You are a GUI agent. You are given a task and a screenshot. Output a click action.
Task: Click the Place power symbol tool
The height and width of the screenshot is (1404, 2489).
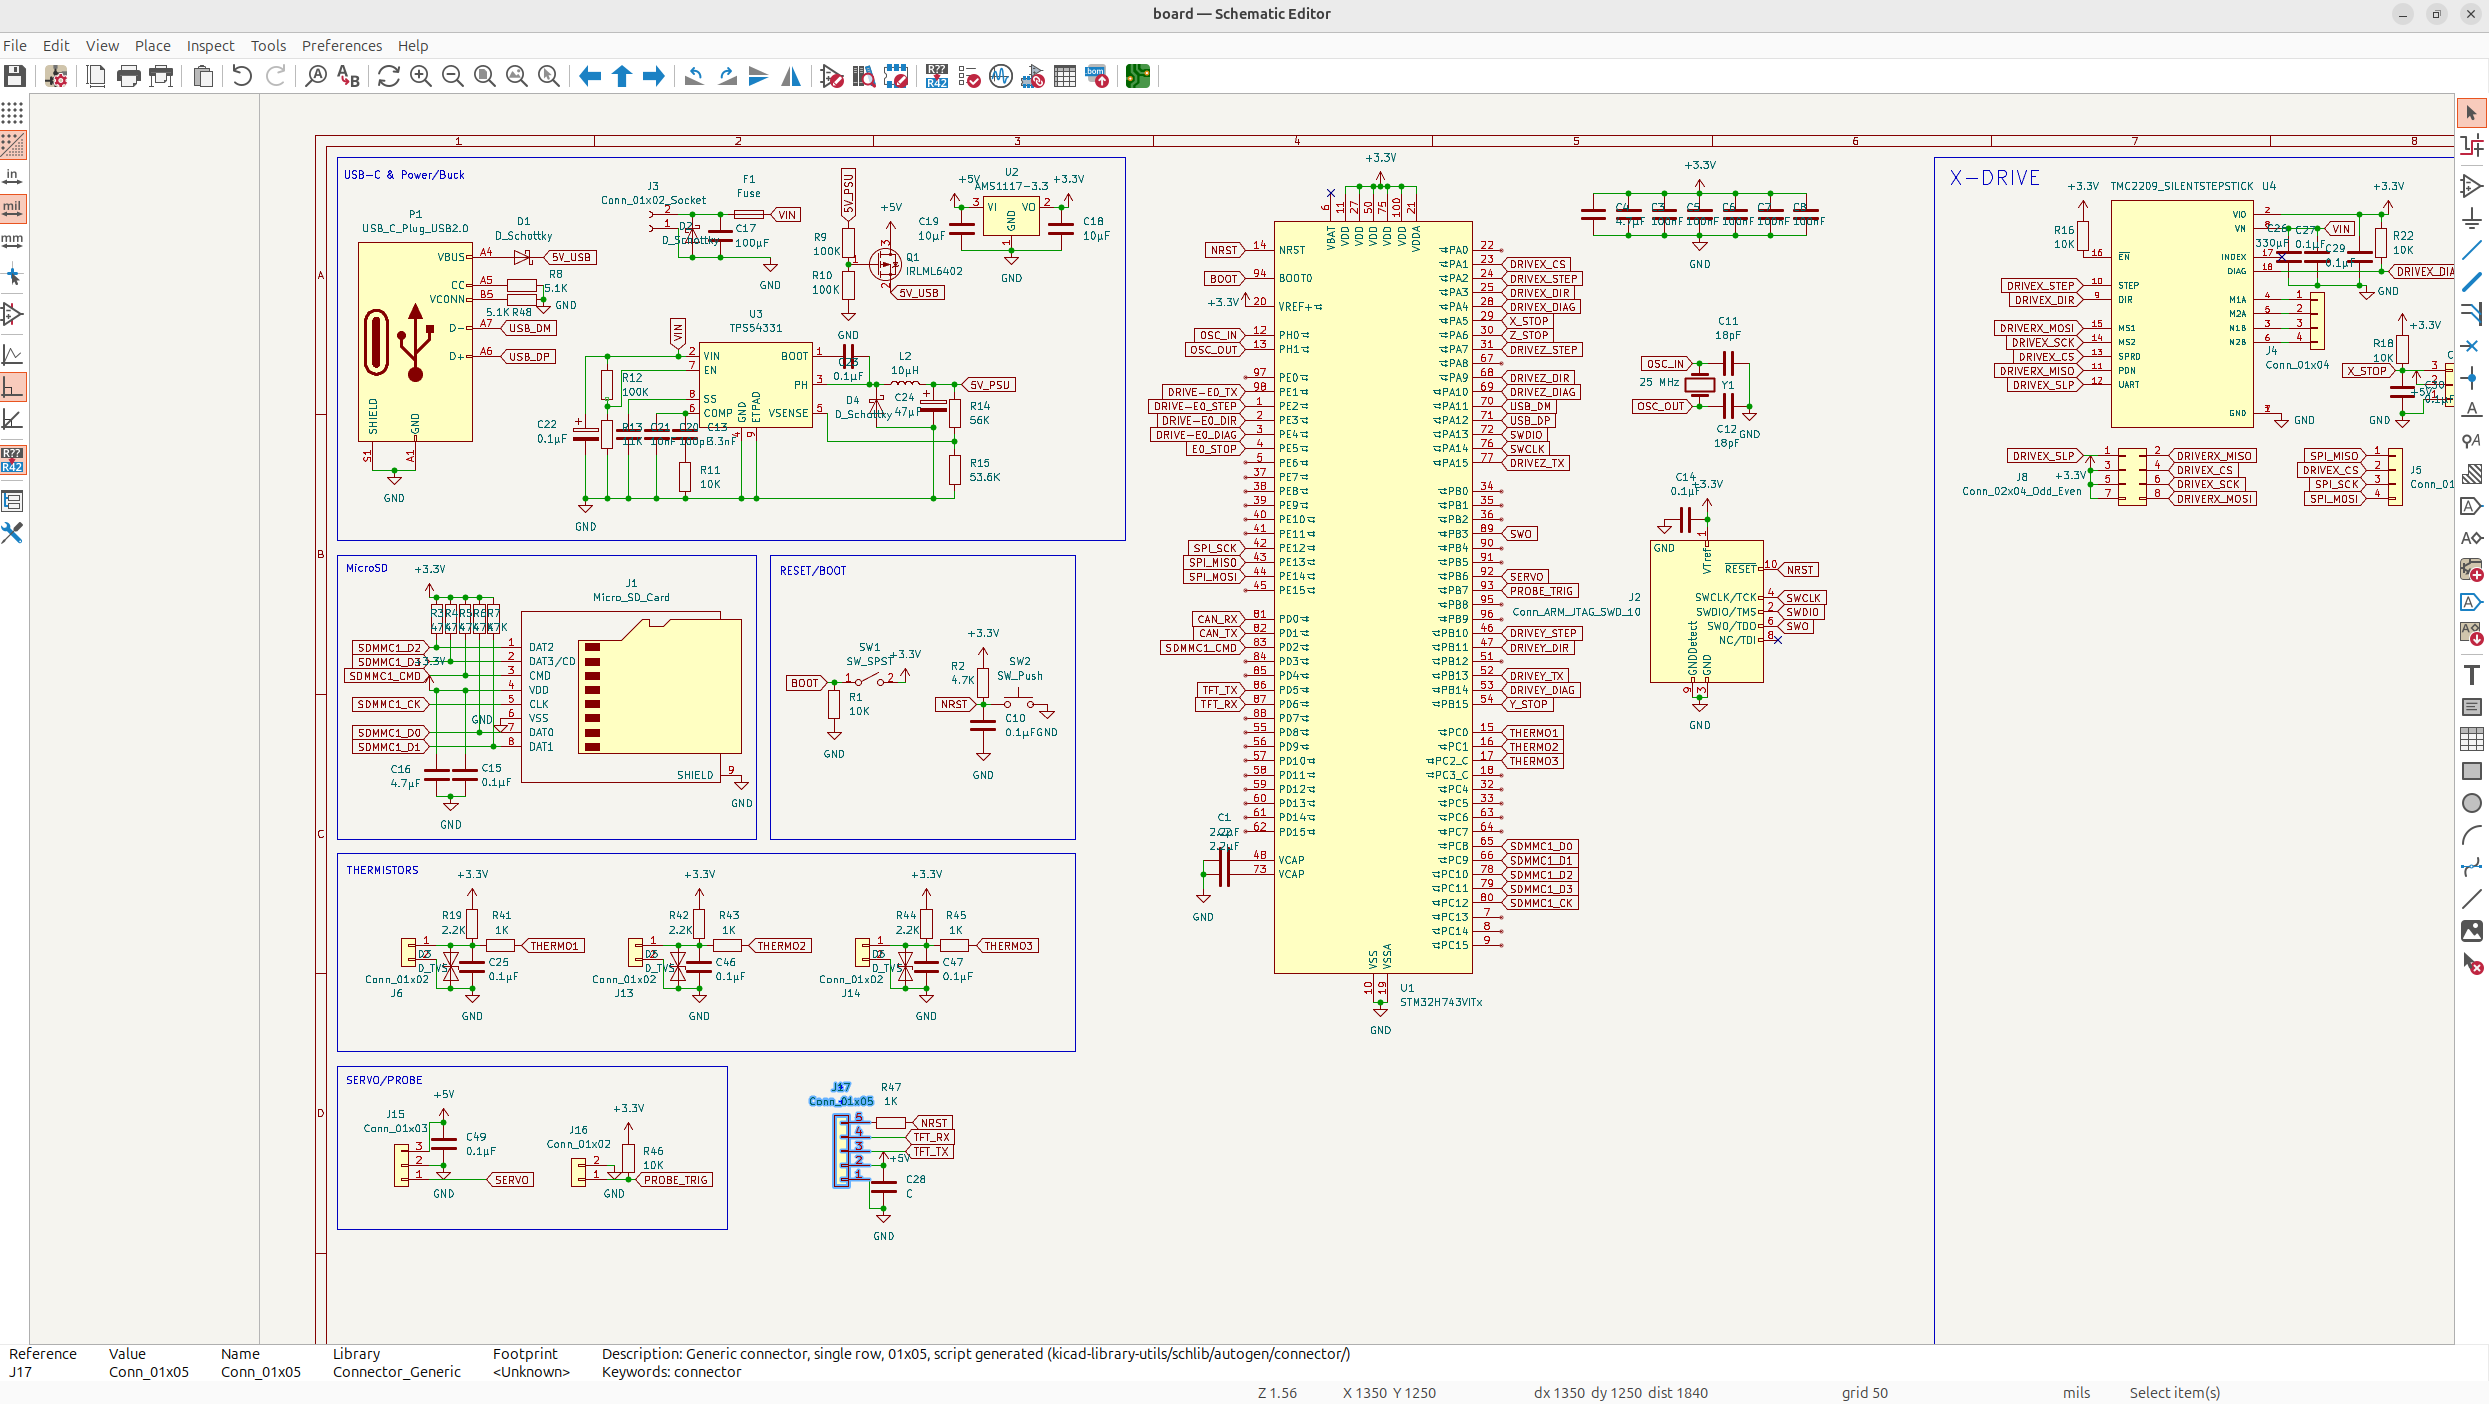coord(2471,219)
